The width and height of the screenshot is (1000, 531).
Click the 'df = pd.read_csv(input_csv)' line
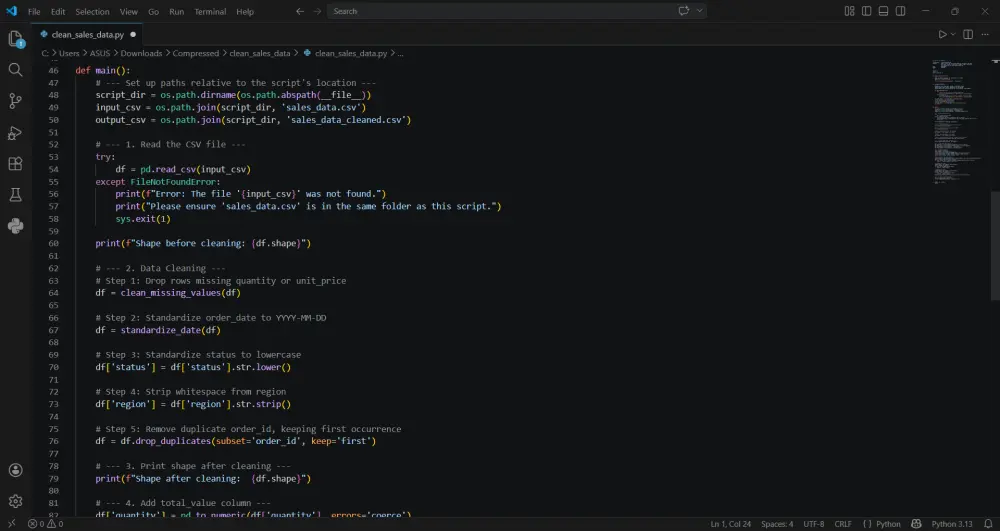point(183,170)
